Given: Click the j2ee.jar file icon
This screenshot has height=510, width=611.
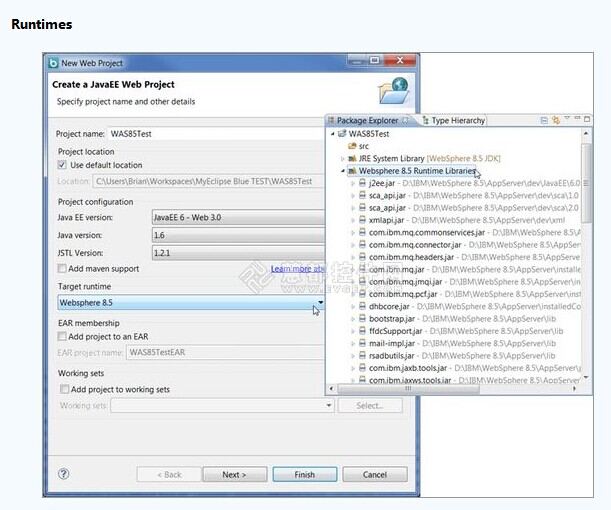Looking at the screenshot, I should pyautogui.click(x=361, y=184).
